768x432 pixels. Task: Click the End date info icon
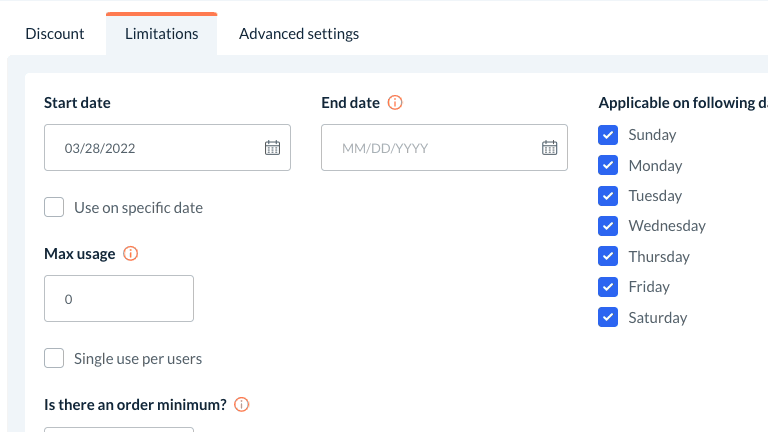click(x=395, y=103)
